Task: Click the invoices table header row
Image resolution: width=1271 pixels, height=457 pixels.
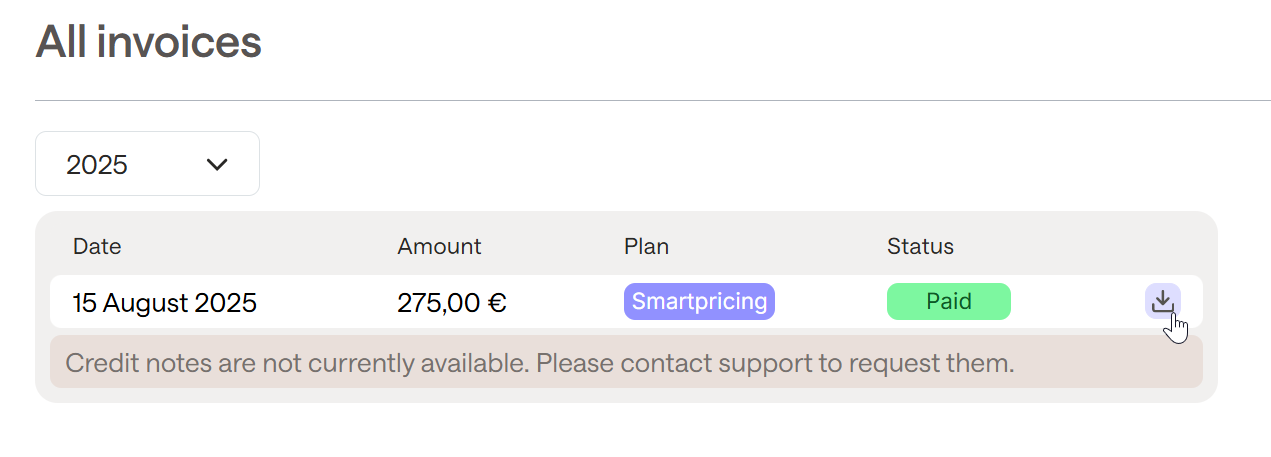Action: coord(626,246)
